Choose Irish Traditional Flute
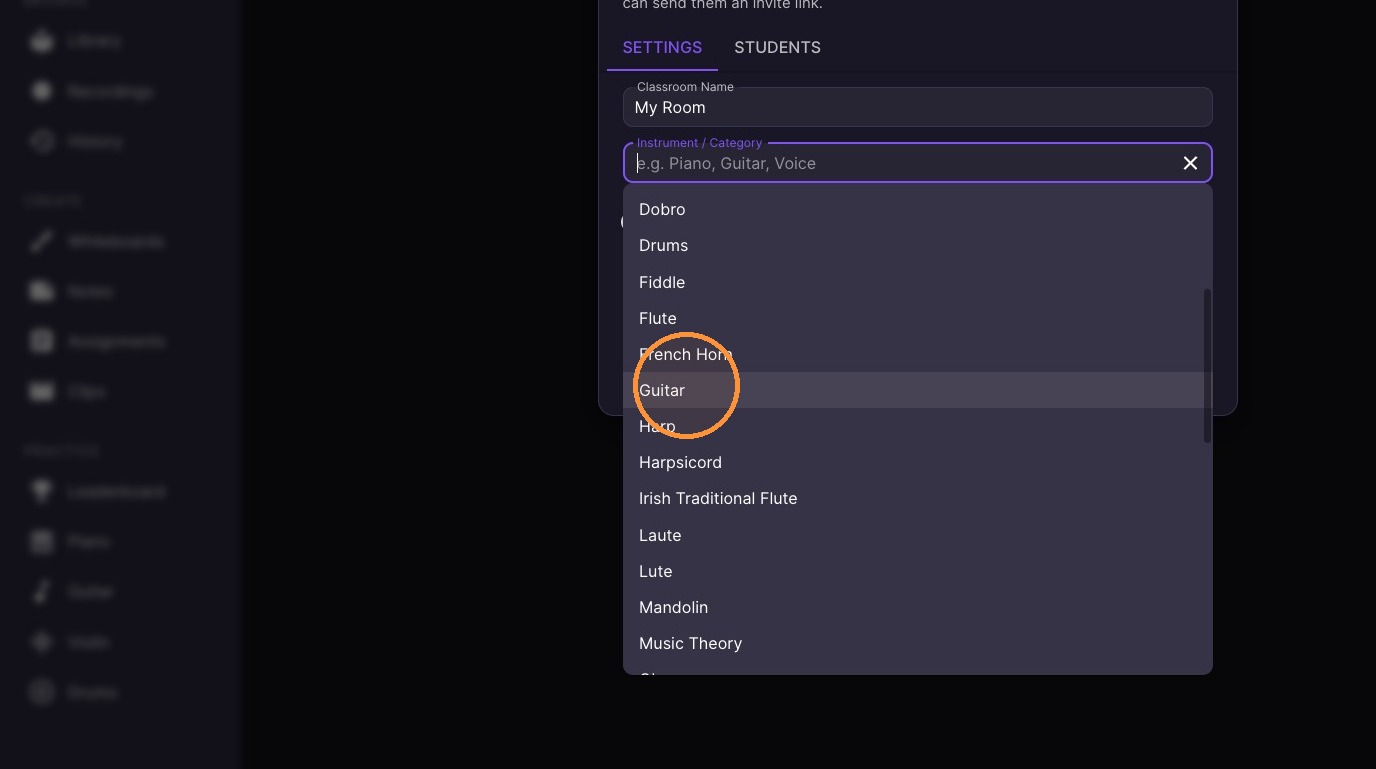The image size is (1376, 769). coord(917,498)
